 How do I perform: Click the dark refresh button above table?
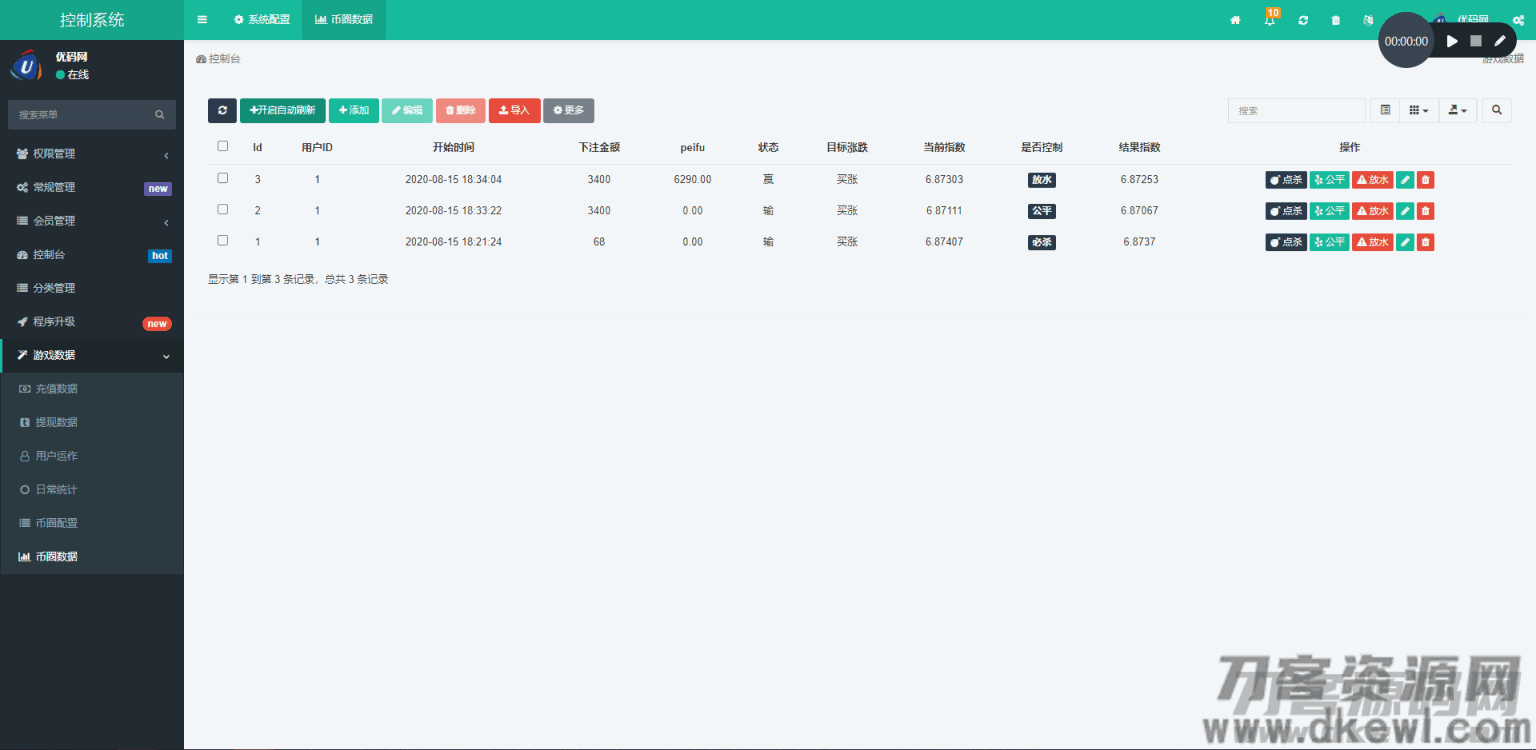pos(222,110)
